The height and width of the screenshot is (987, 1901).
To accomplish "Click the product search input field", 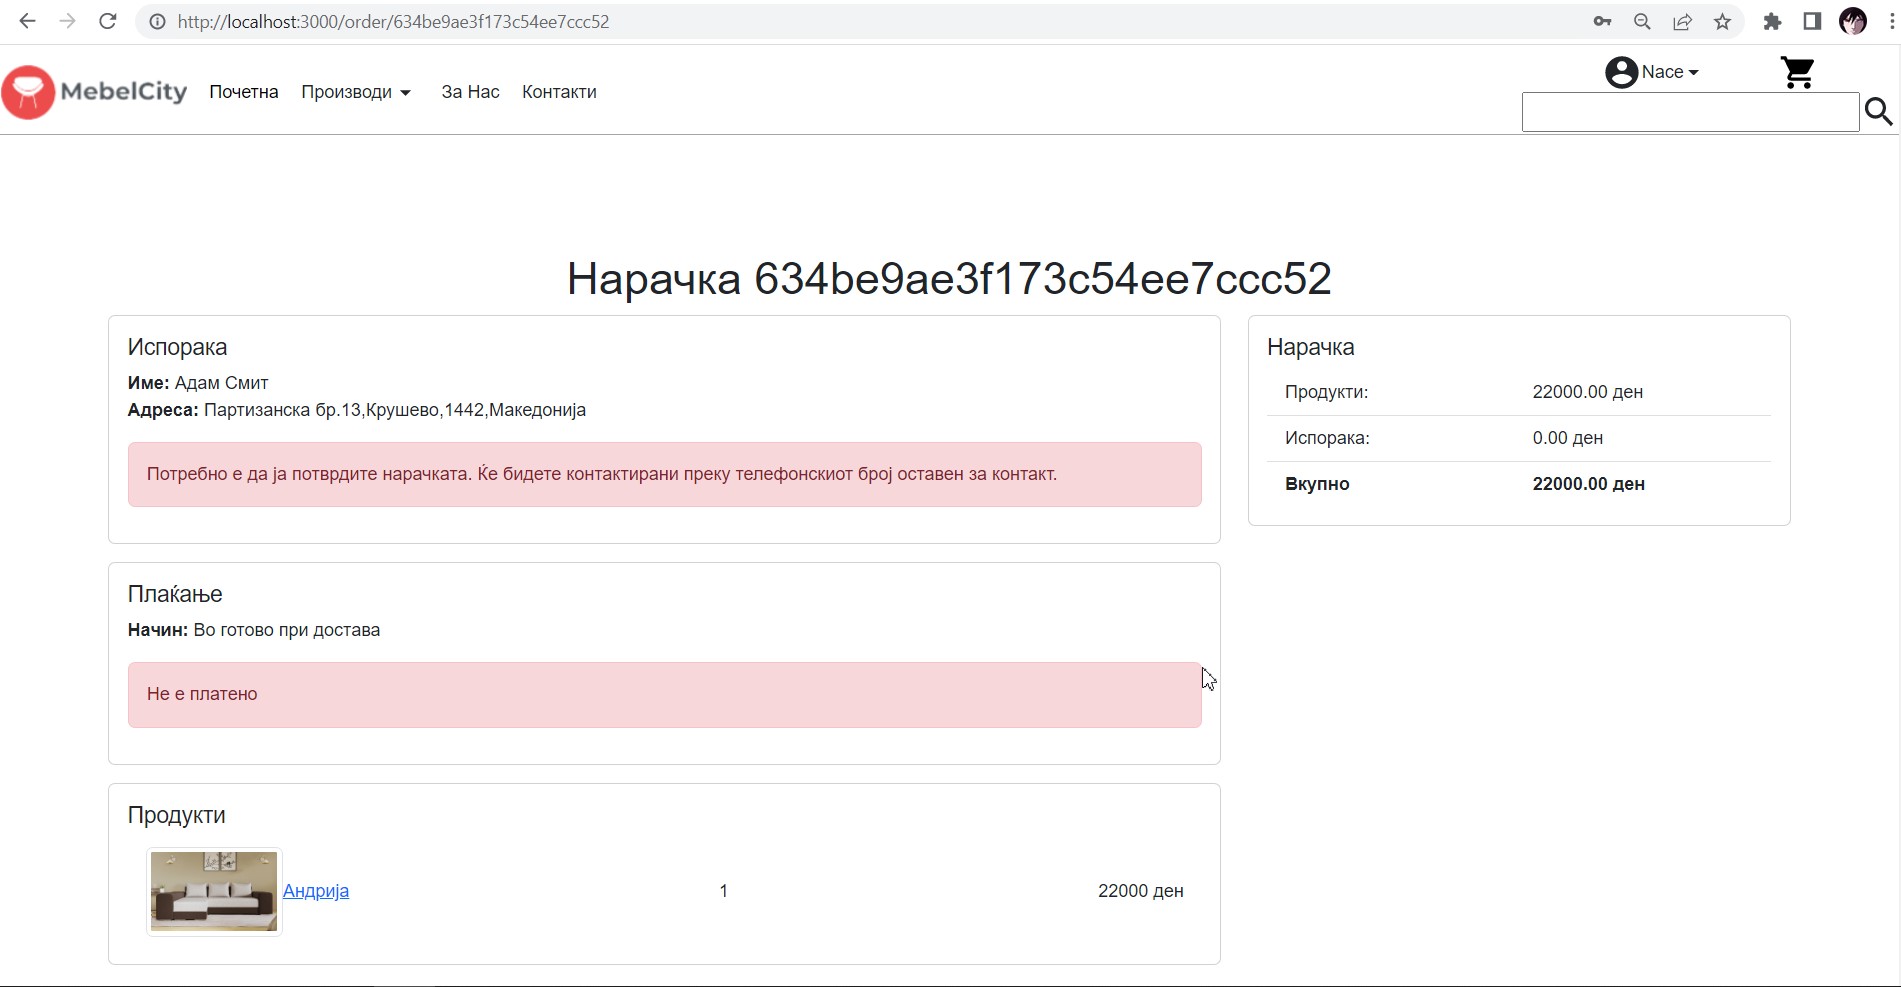I will 1689,112.
